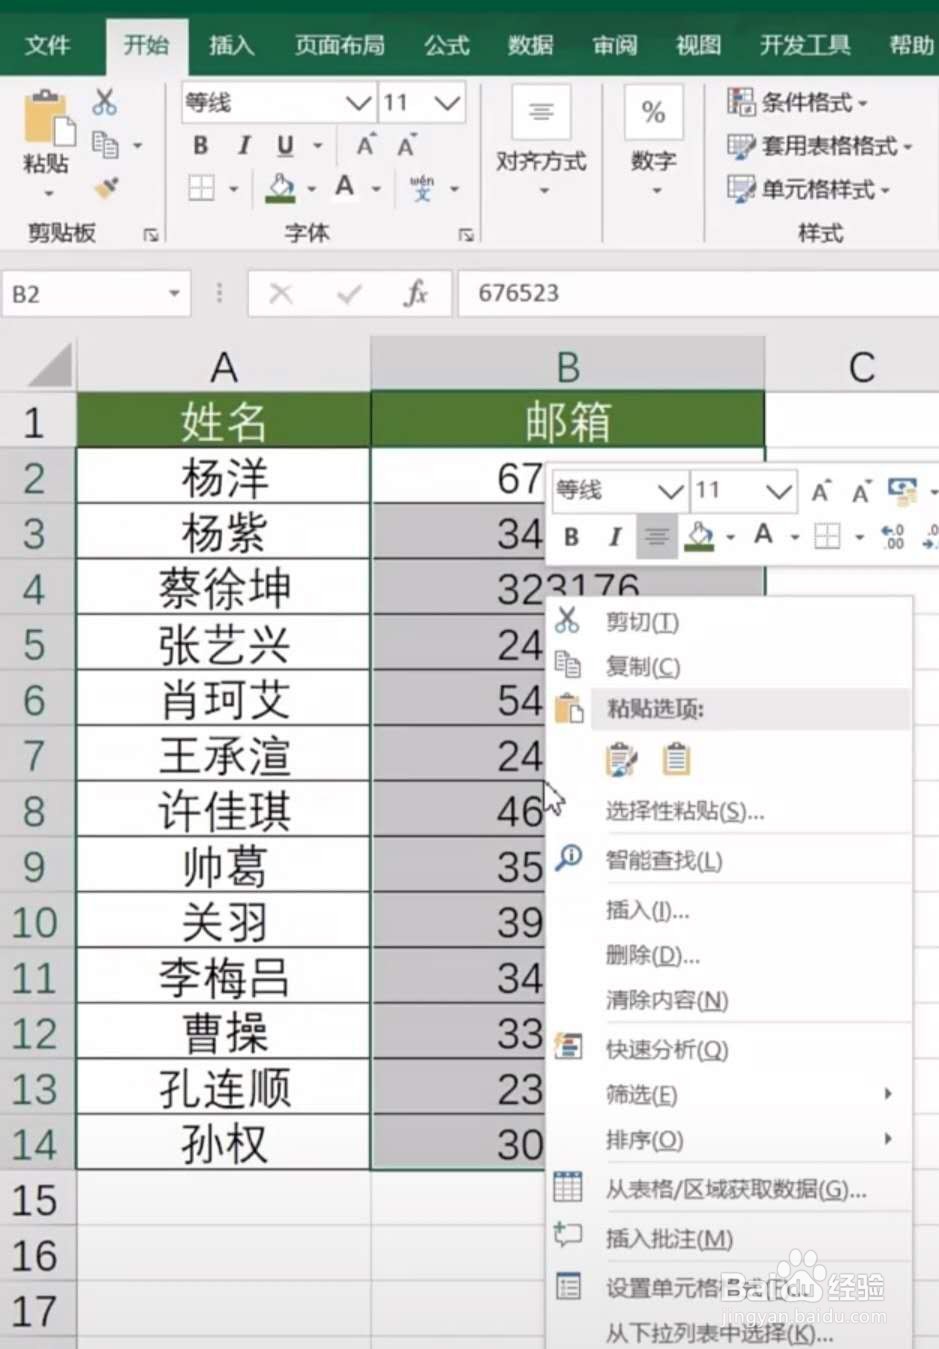Screen dimensions: 939x1349
Task: Toggle italic in the mini toolbar
Action: point(612,537)
